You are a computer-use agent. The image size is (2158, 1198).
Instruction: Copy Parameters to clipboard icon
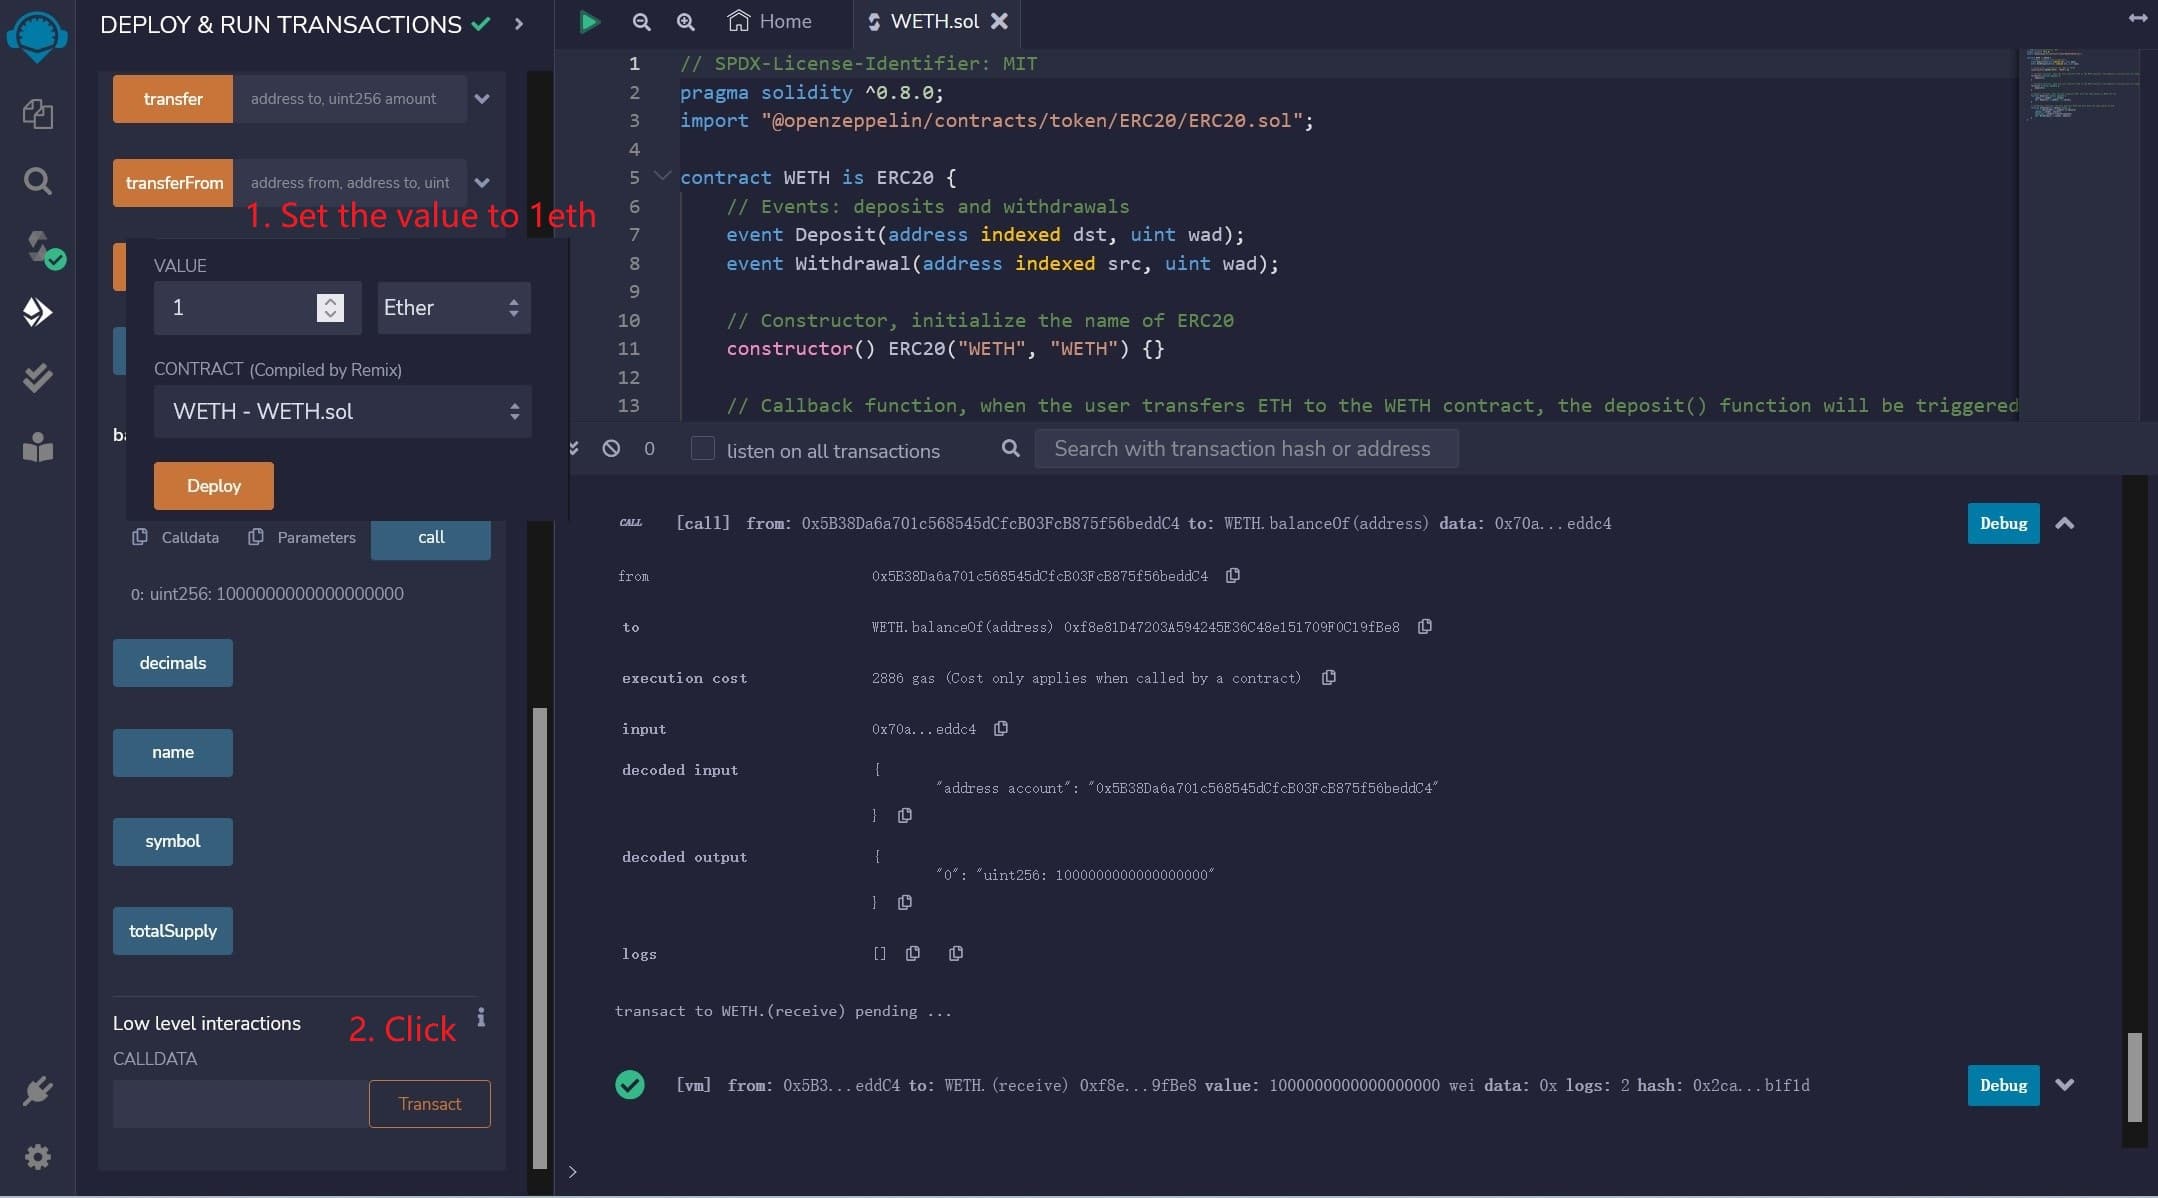(x=256, y=537)
